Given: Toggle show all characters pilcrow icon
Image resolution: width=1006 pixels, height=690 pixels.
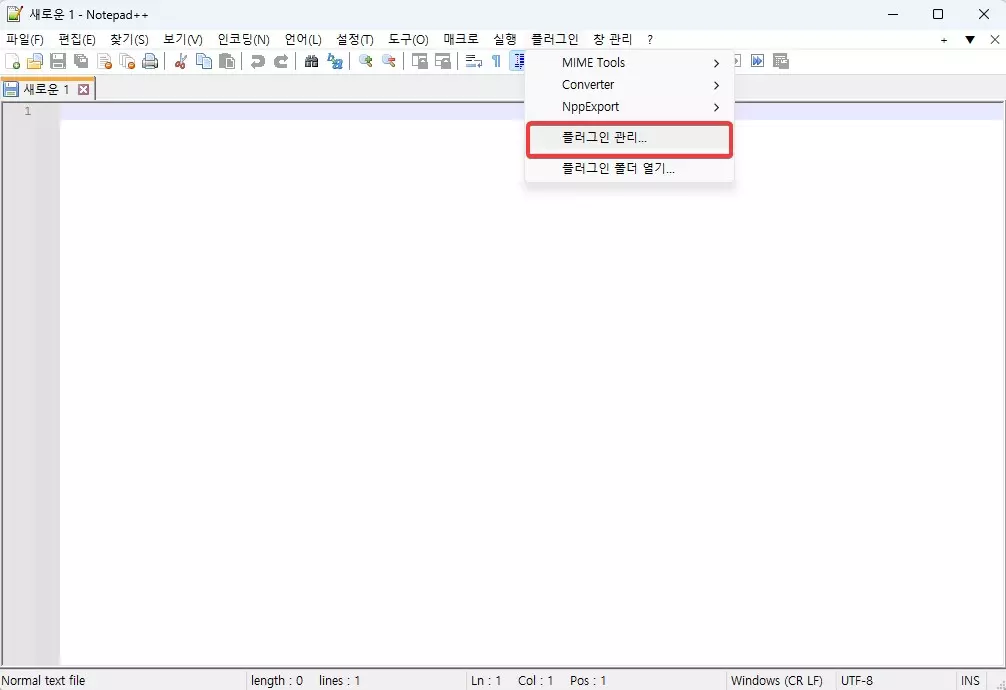Looking at the screenshot, I should tap(497, 62).
